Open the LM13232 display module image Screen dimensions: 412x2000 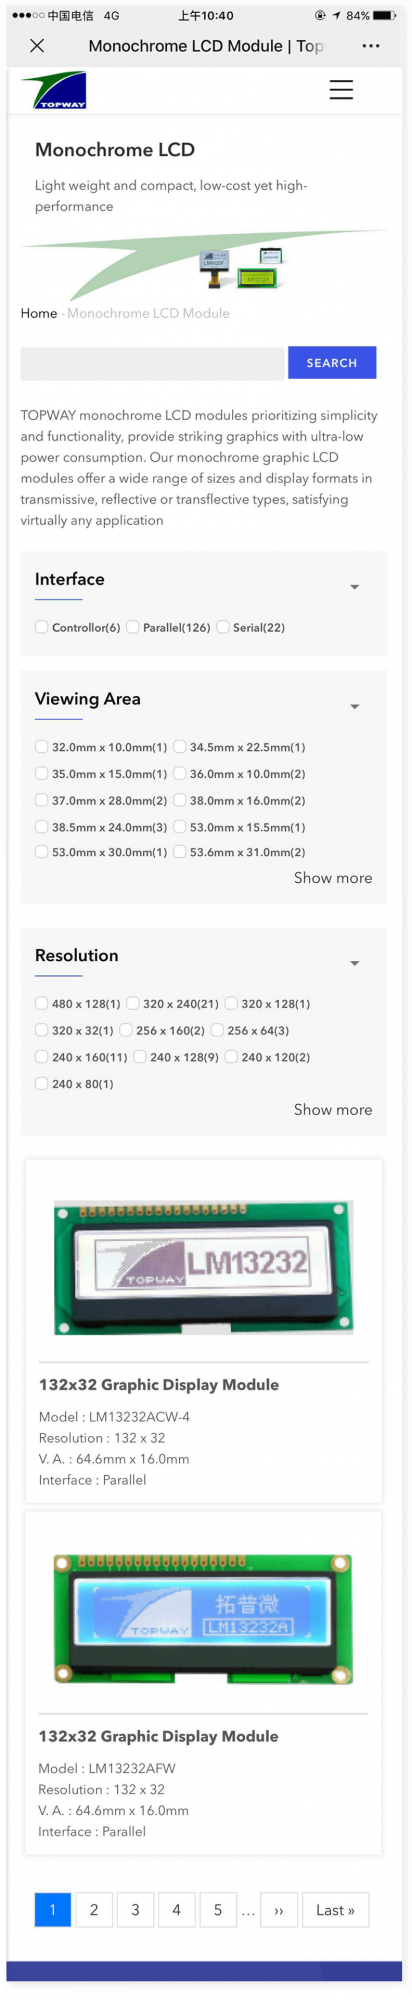[204, 1267]
